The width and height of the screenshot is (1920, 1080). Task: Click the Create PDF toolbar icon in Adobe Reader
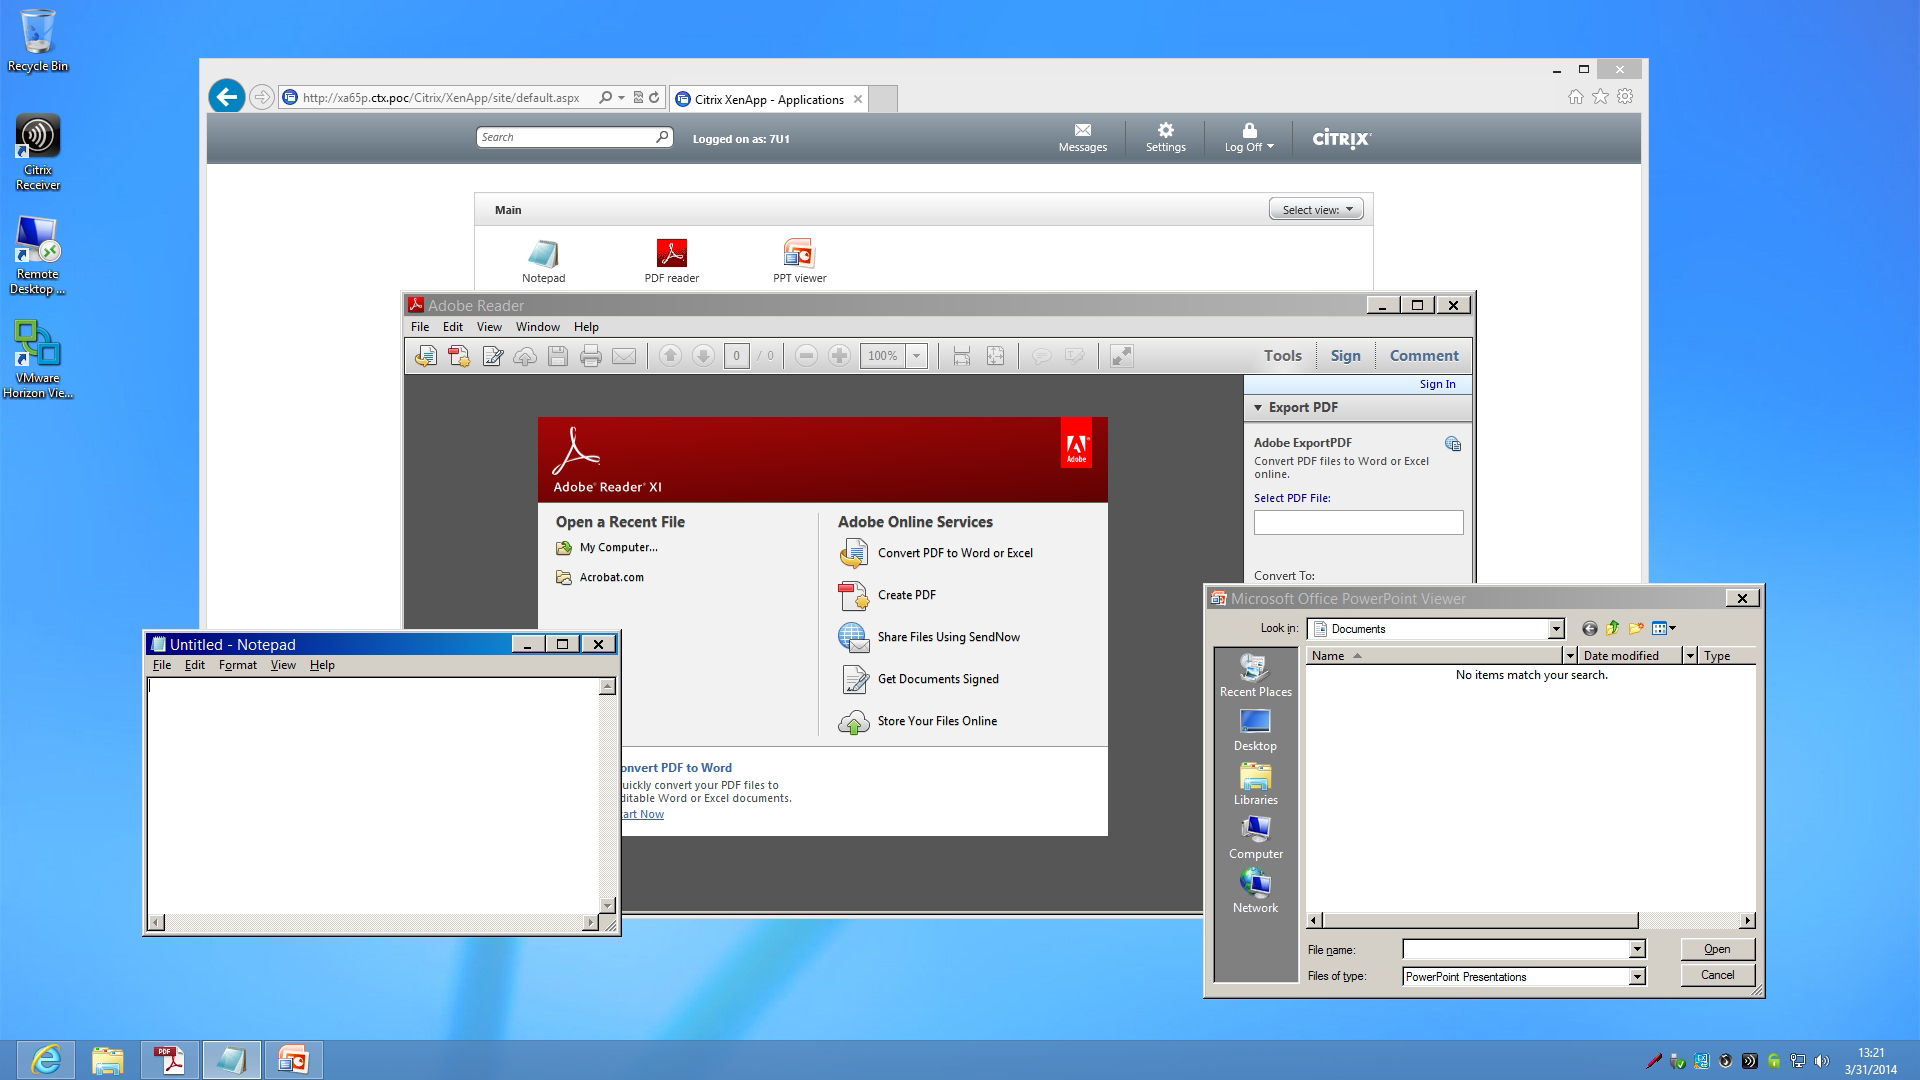click(459, 356)
